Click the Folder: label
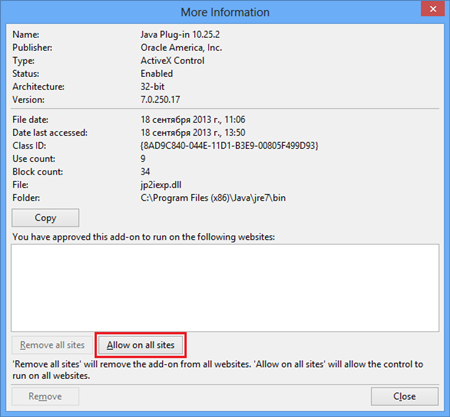 26,198
